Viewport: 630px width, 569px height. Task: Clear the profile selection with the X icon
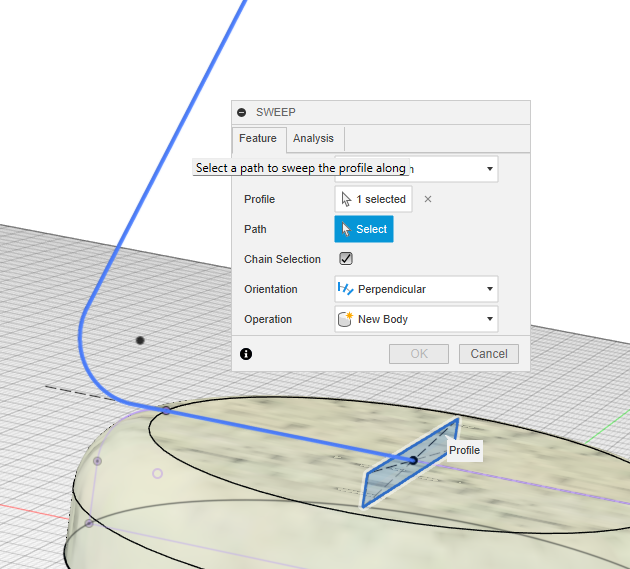(x=428, y=199)
